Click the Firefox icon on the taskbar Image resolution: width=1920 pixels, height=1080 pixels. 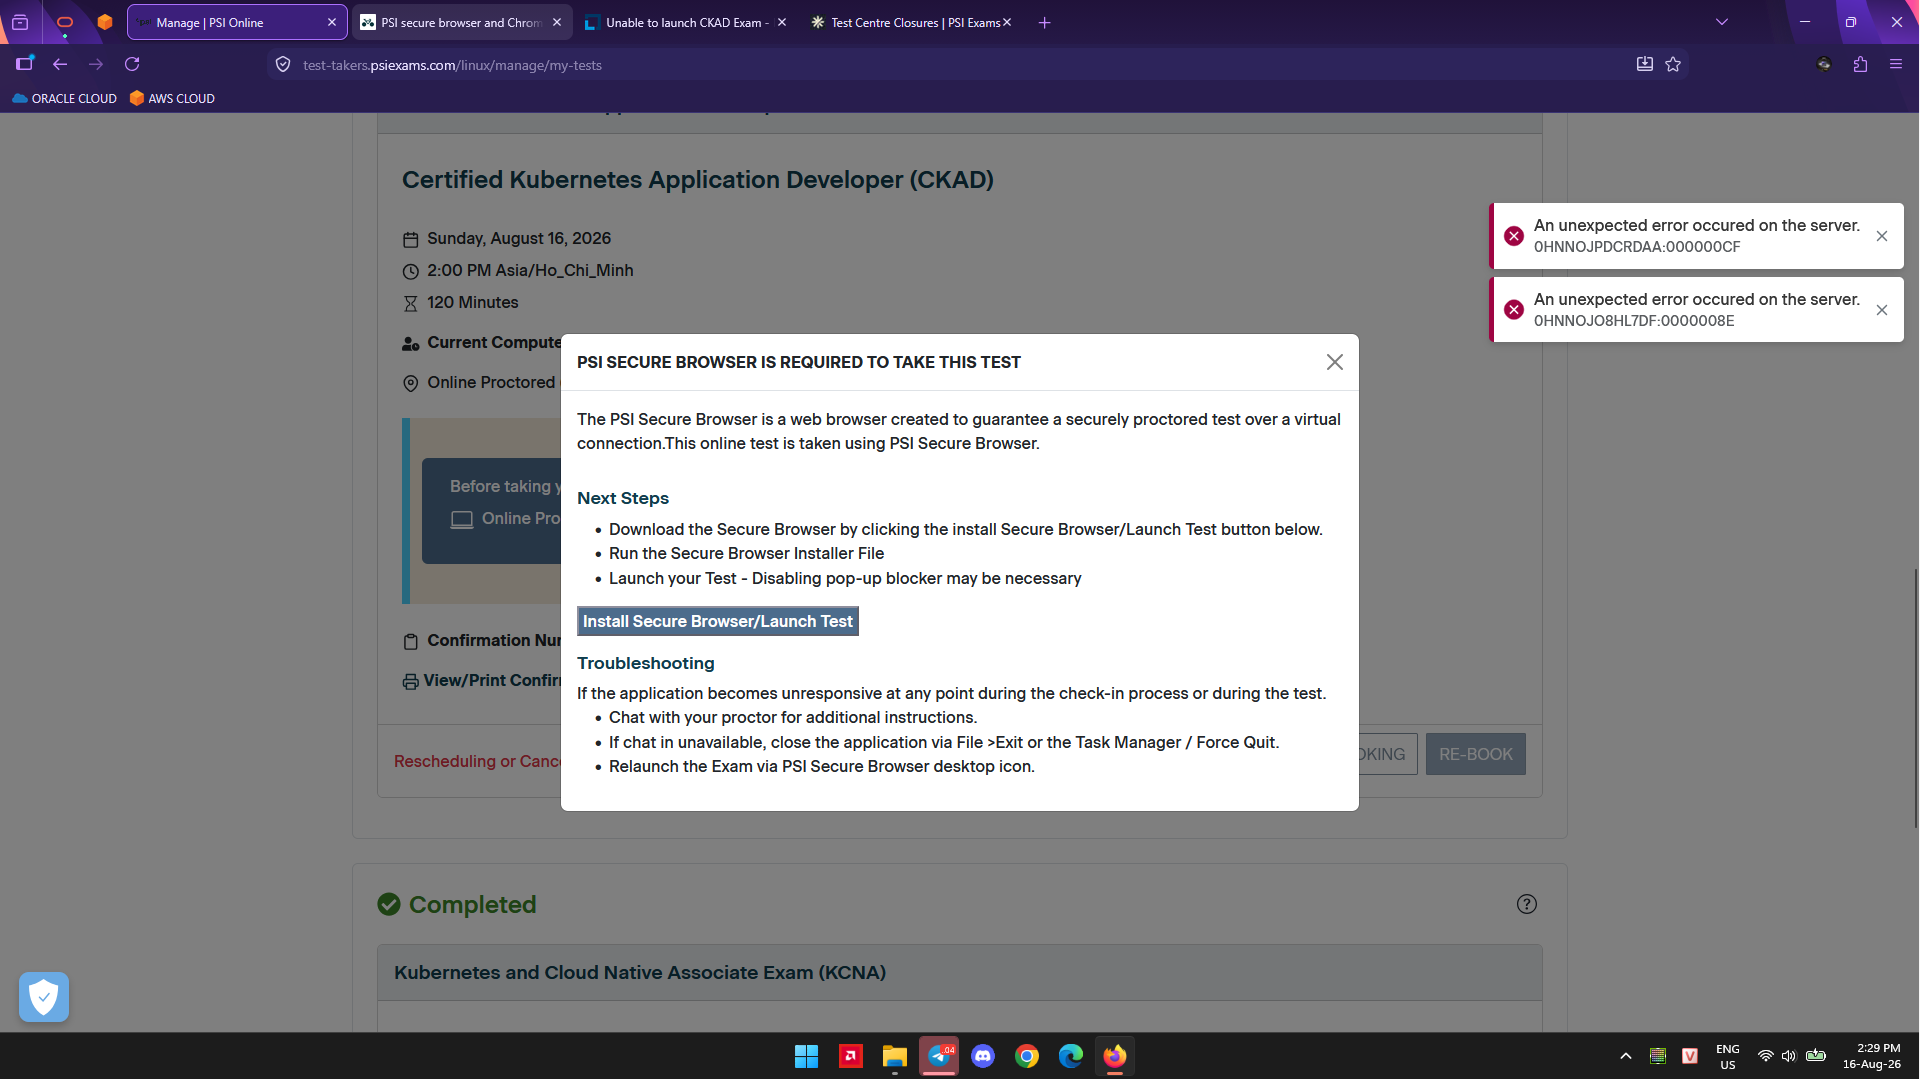[1115, 1056]
